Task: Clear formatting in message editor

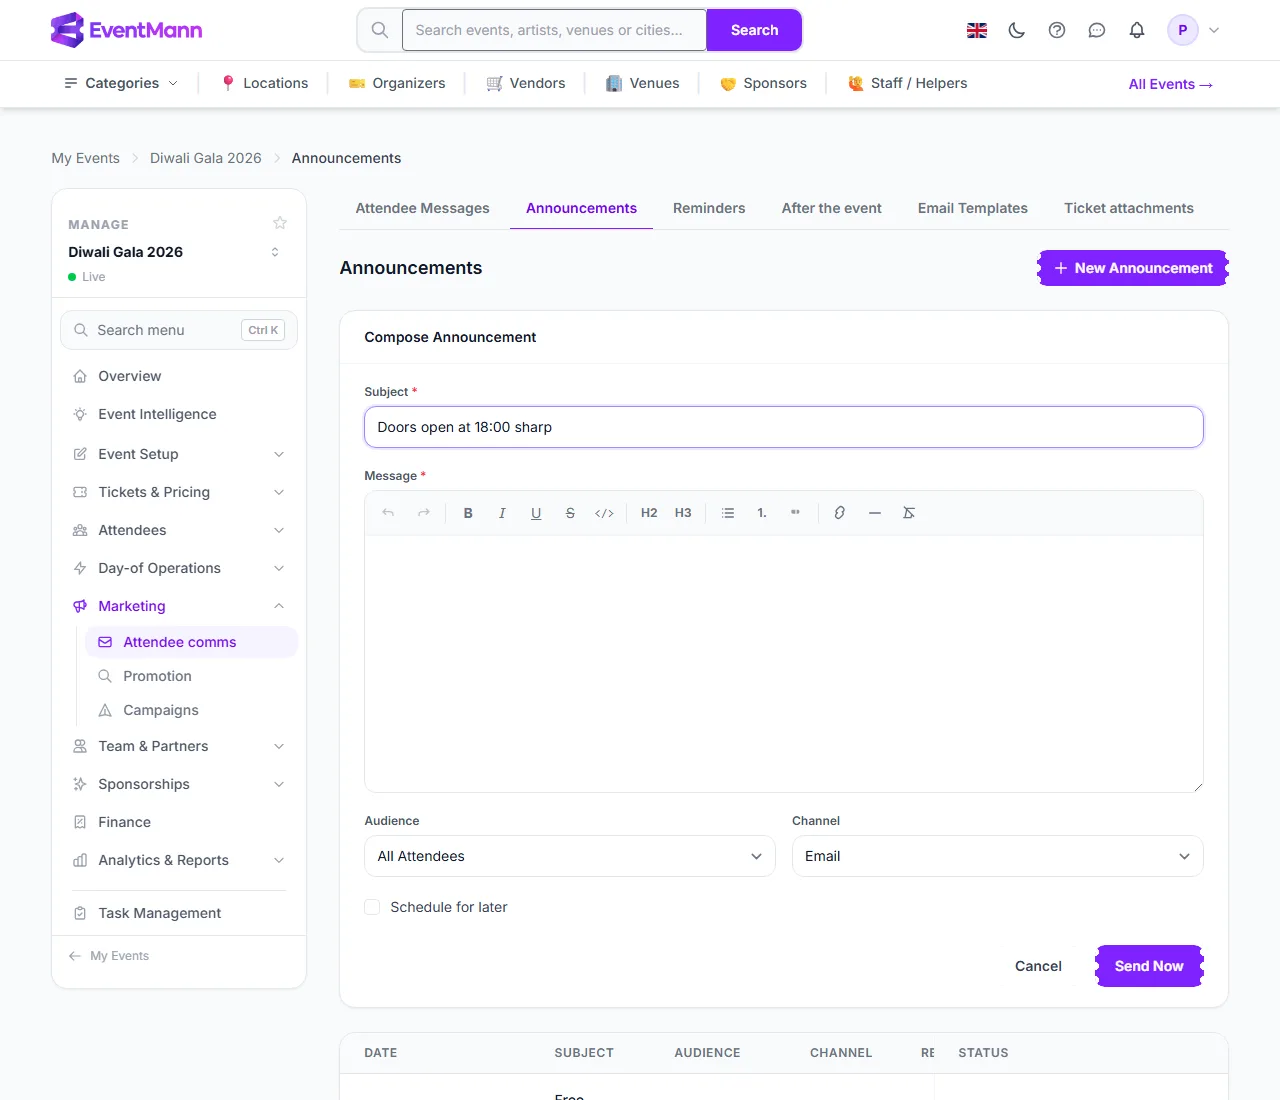Action: pyautogui.click(x=909, y=513)
